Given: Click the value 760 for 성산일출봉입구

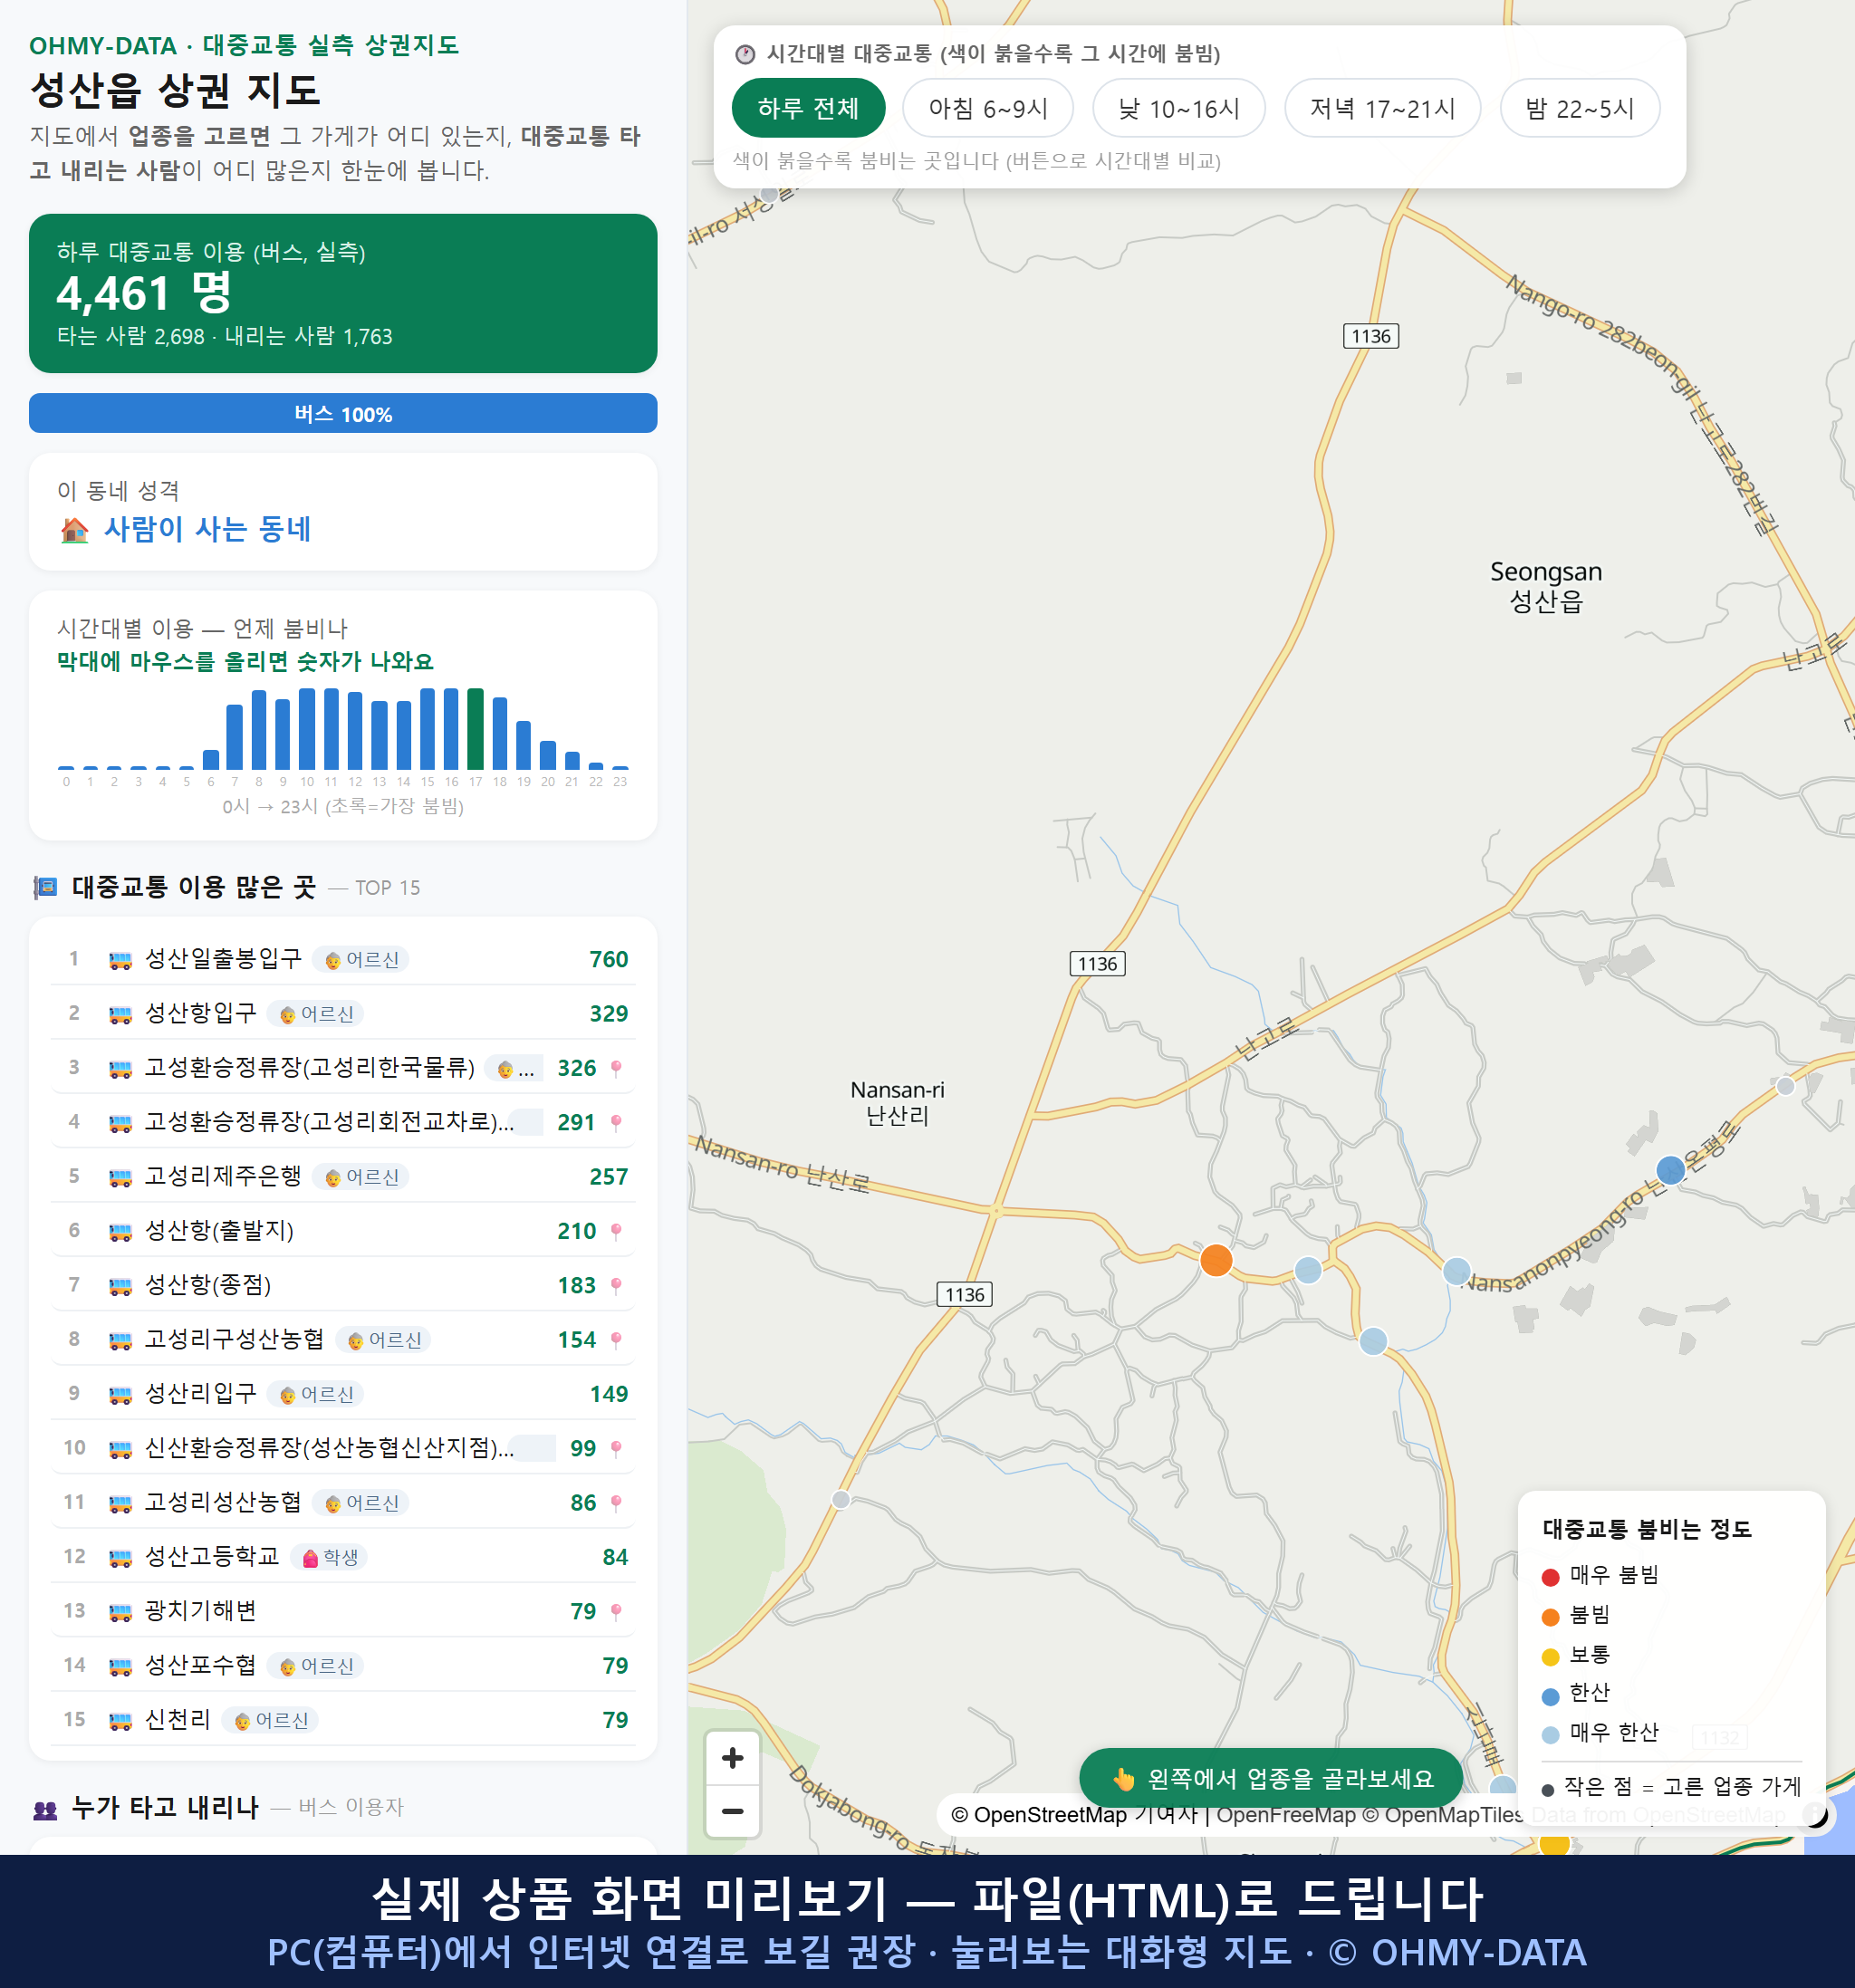Looking at the screenshot, I should pyautogui.click(x=608, y=960).
